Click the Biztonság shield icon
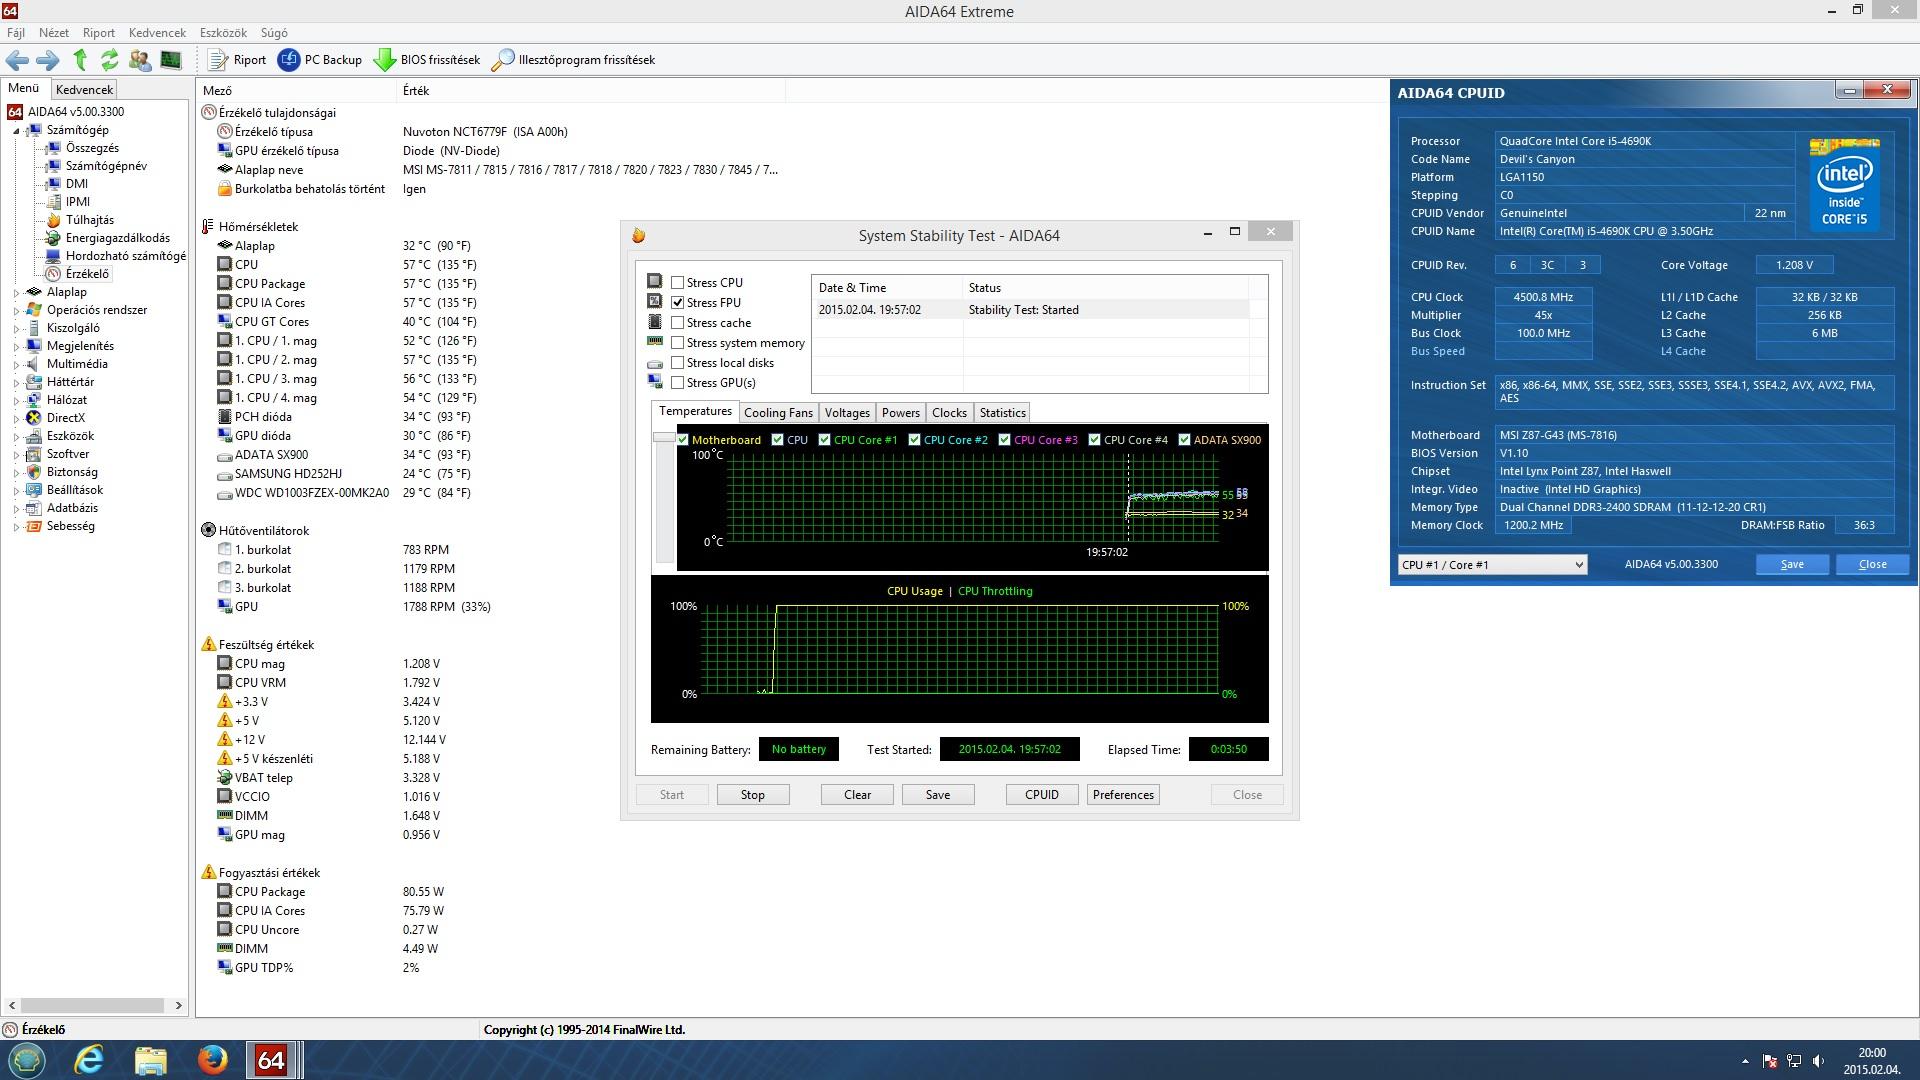 (34, 472)
